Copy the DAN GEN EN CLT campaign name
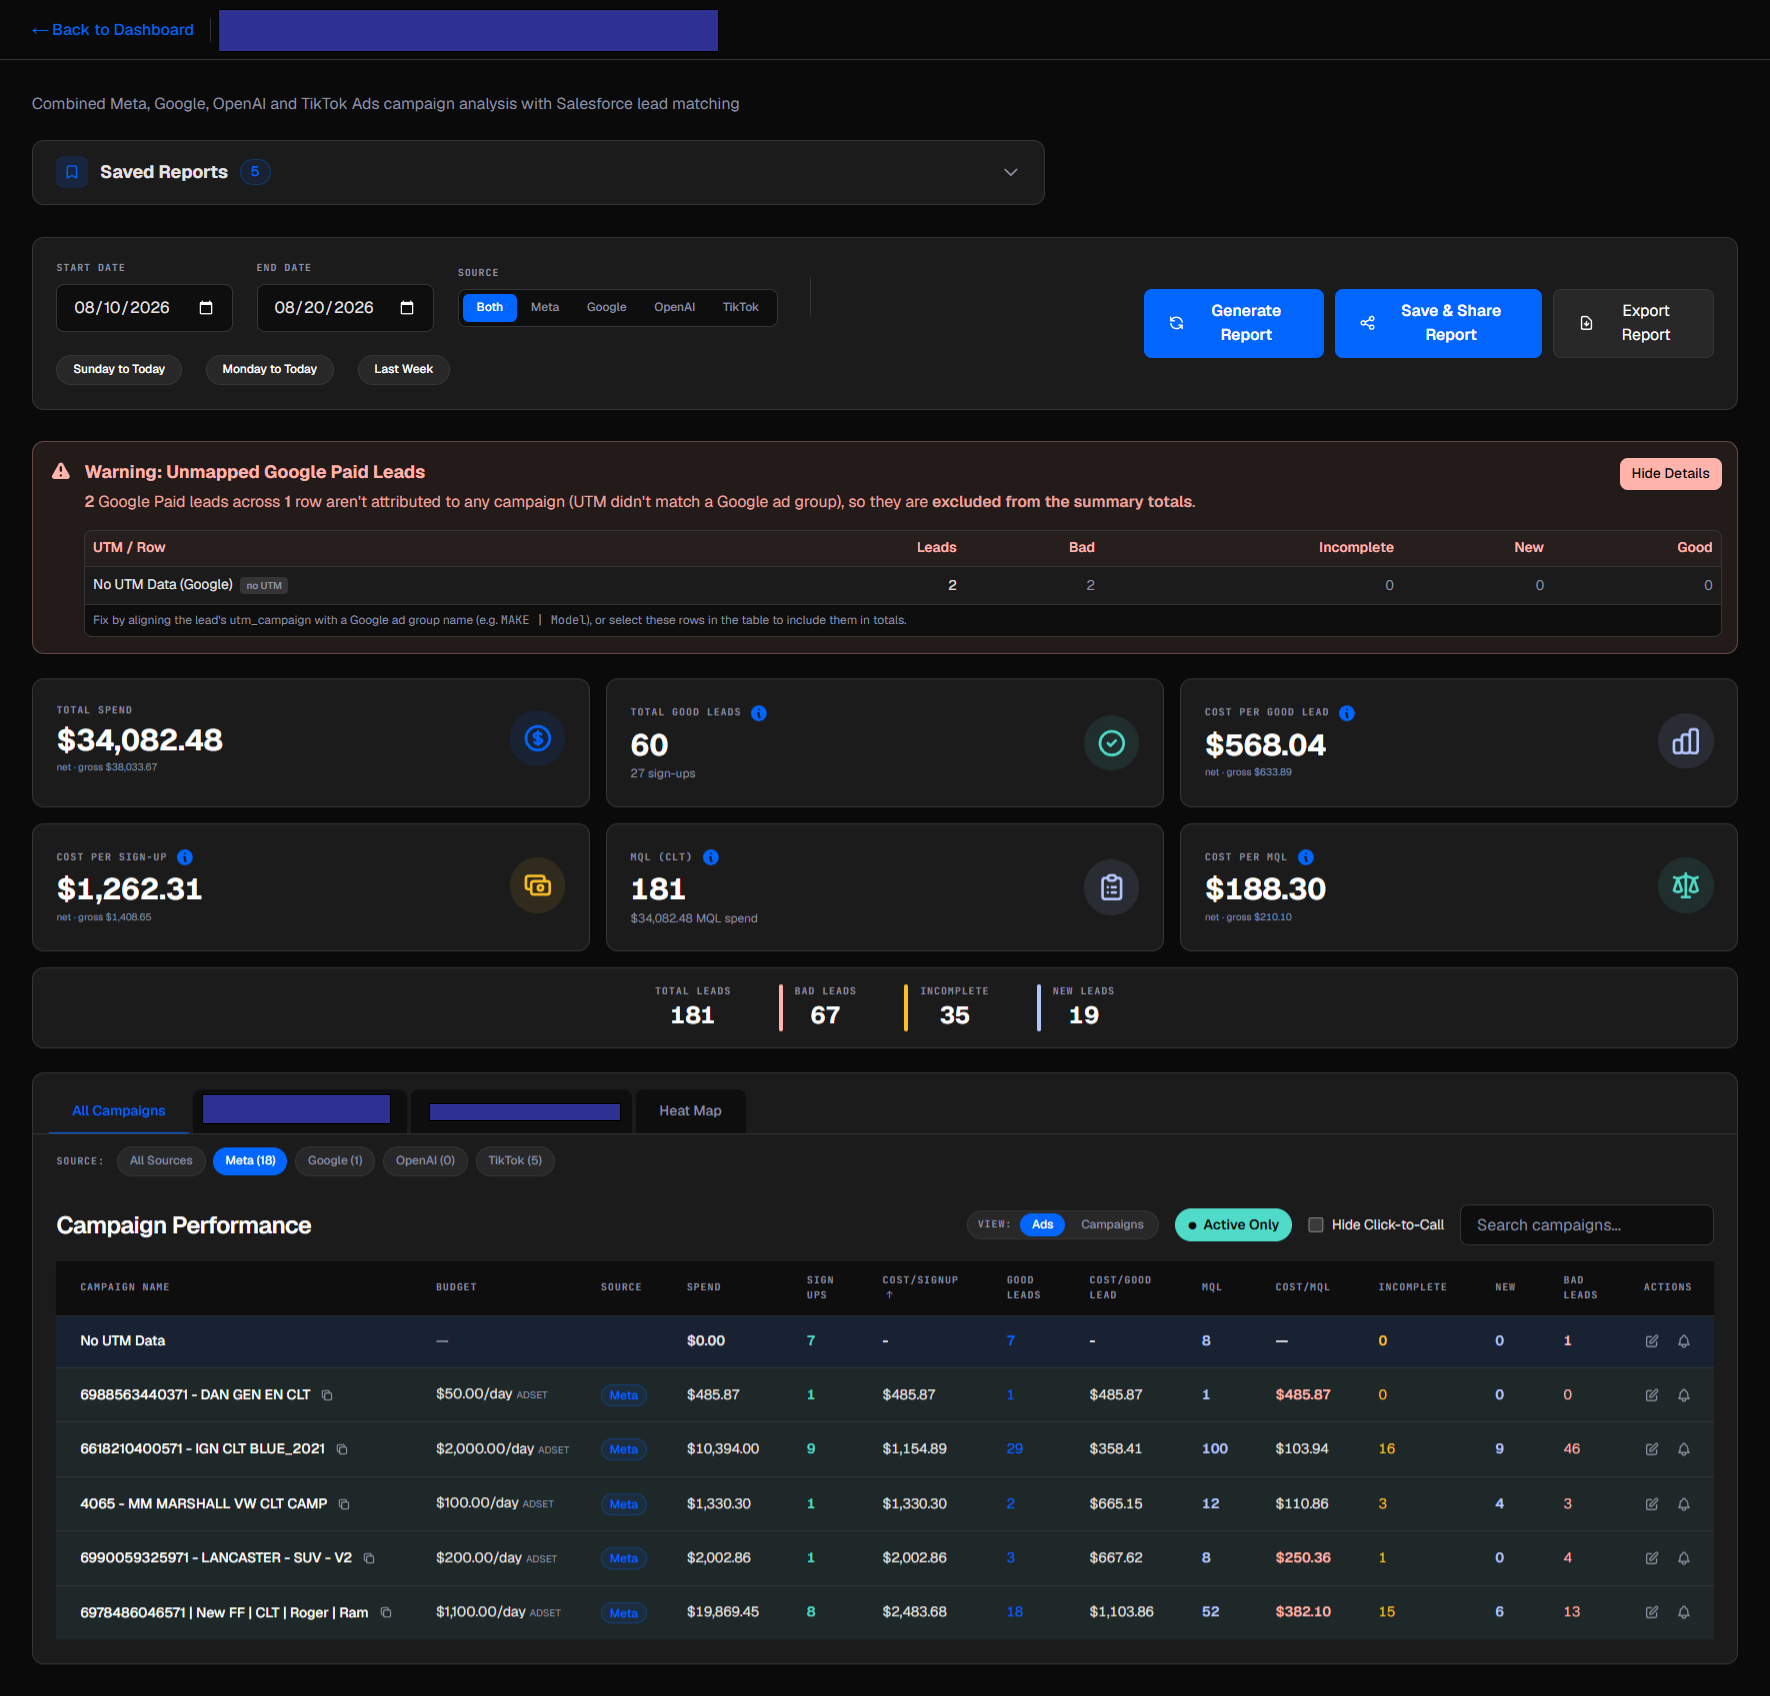 pos(327,1395)
